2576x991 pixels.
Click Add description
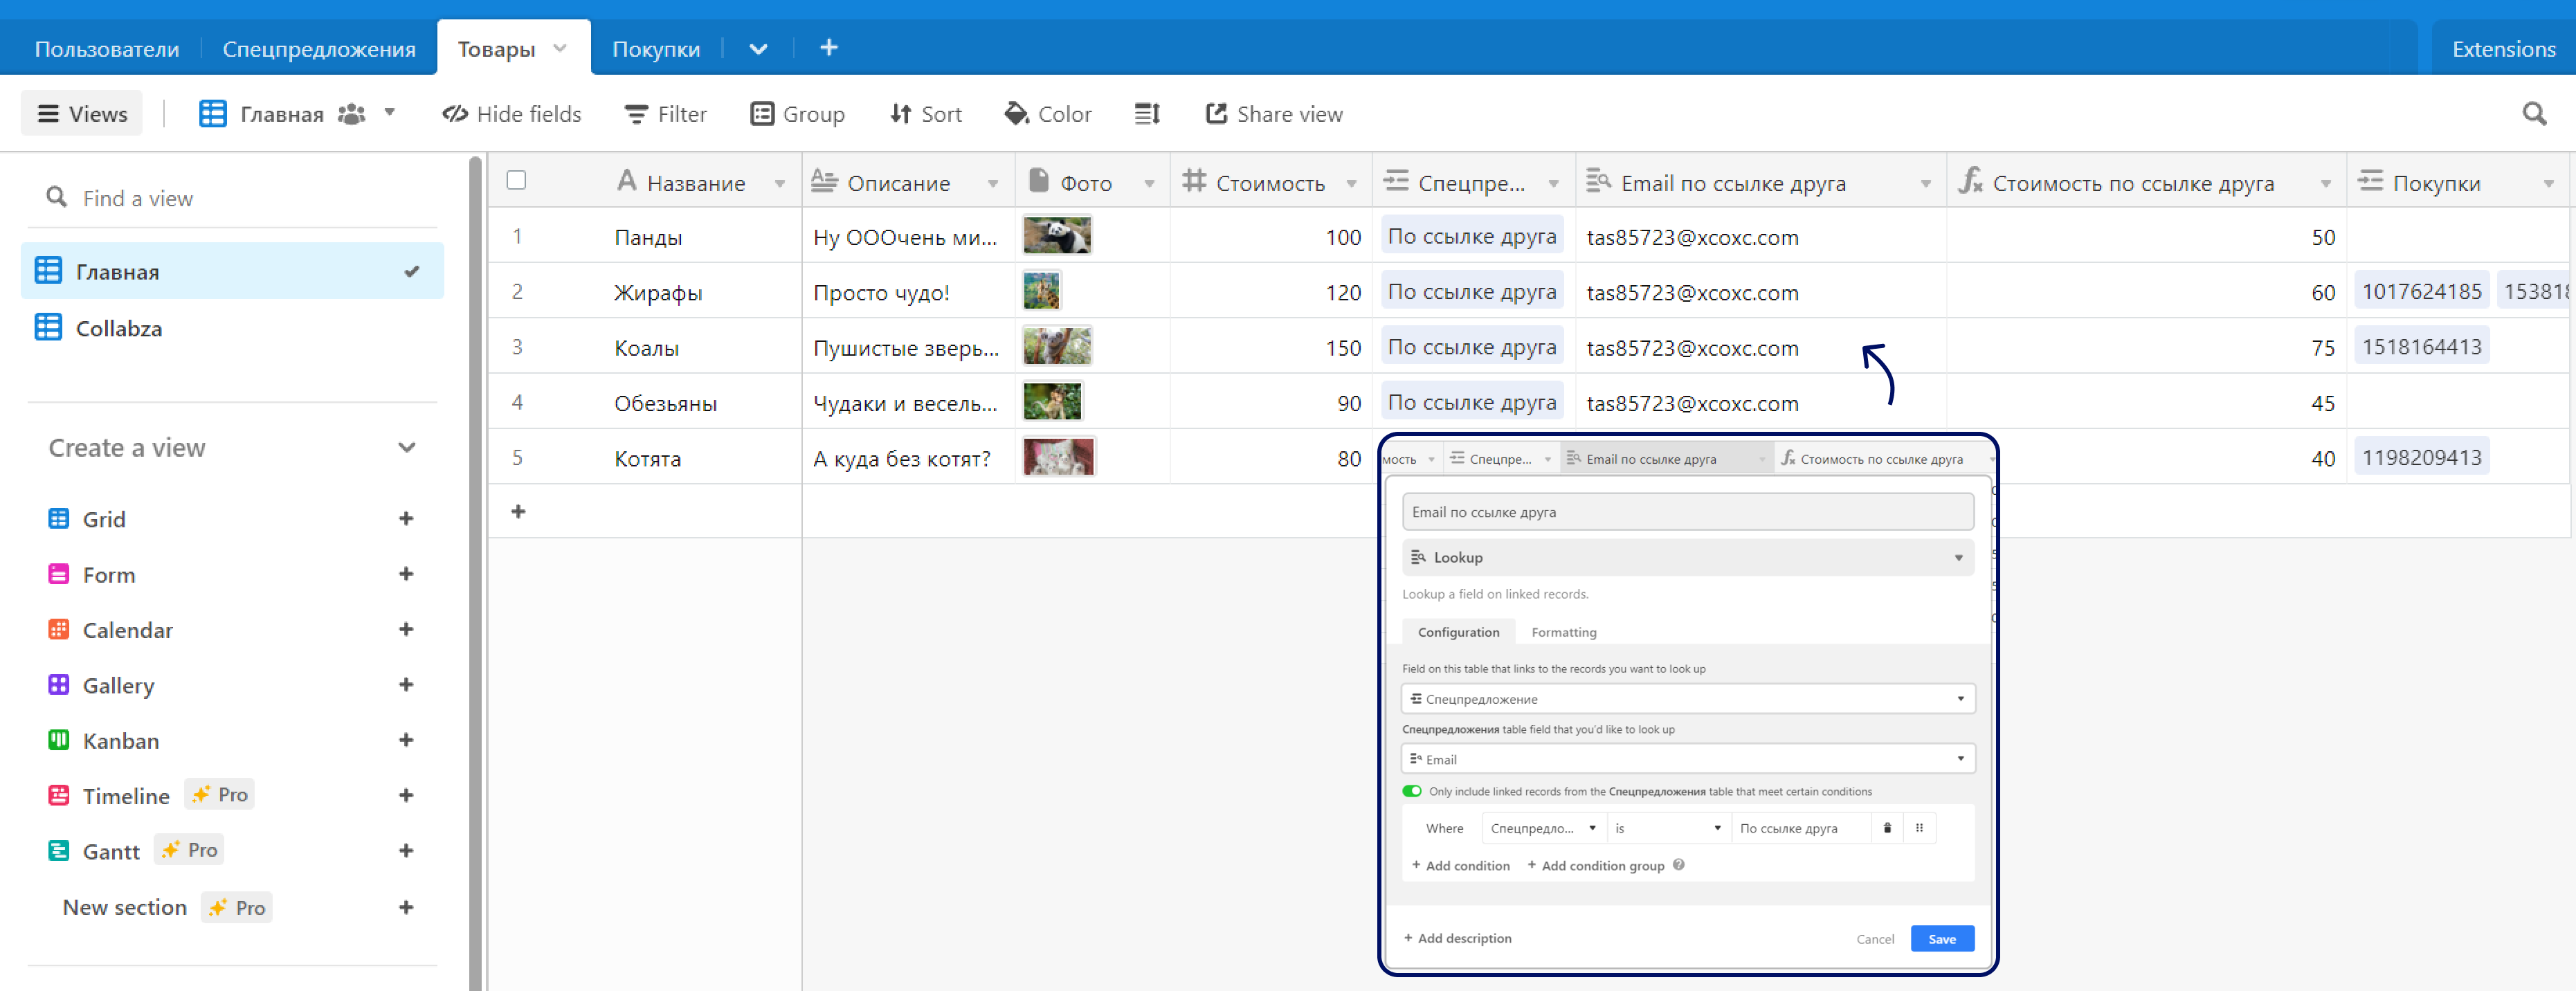pos(1457,938)
